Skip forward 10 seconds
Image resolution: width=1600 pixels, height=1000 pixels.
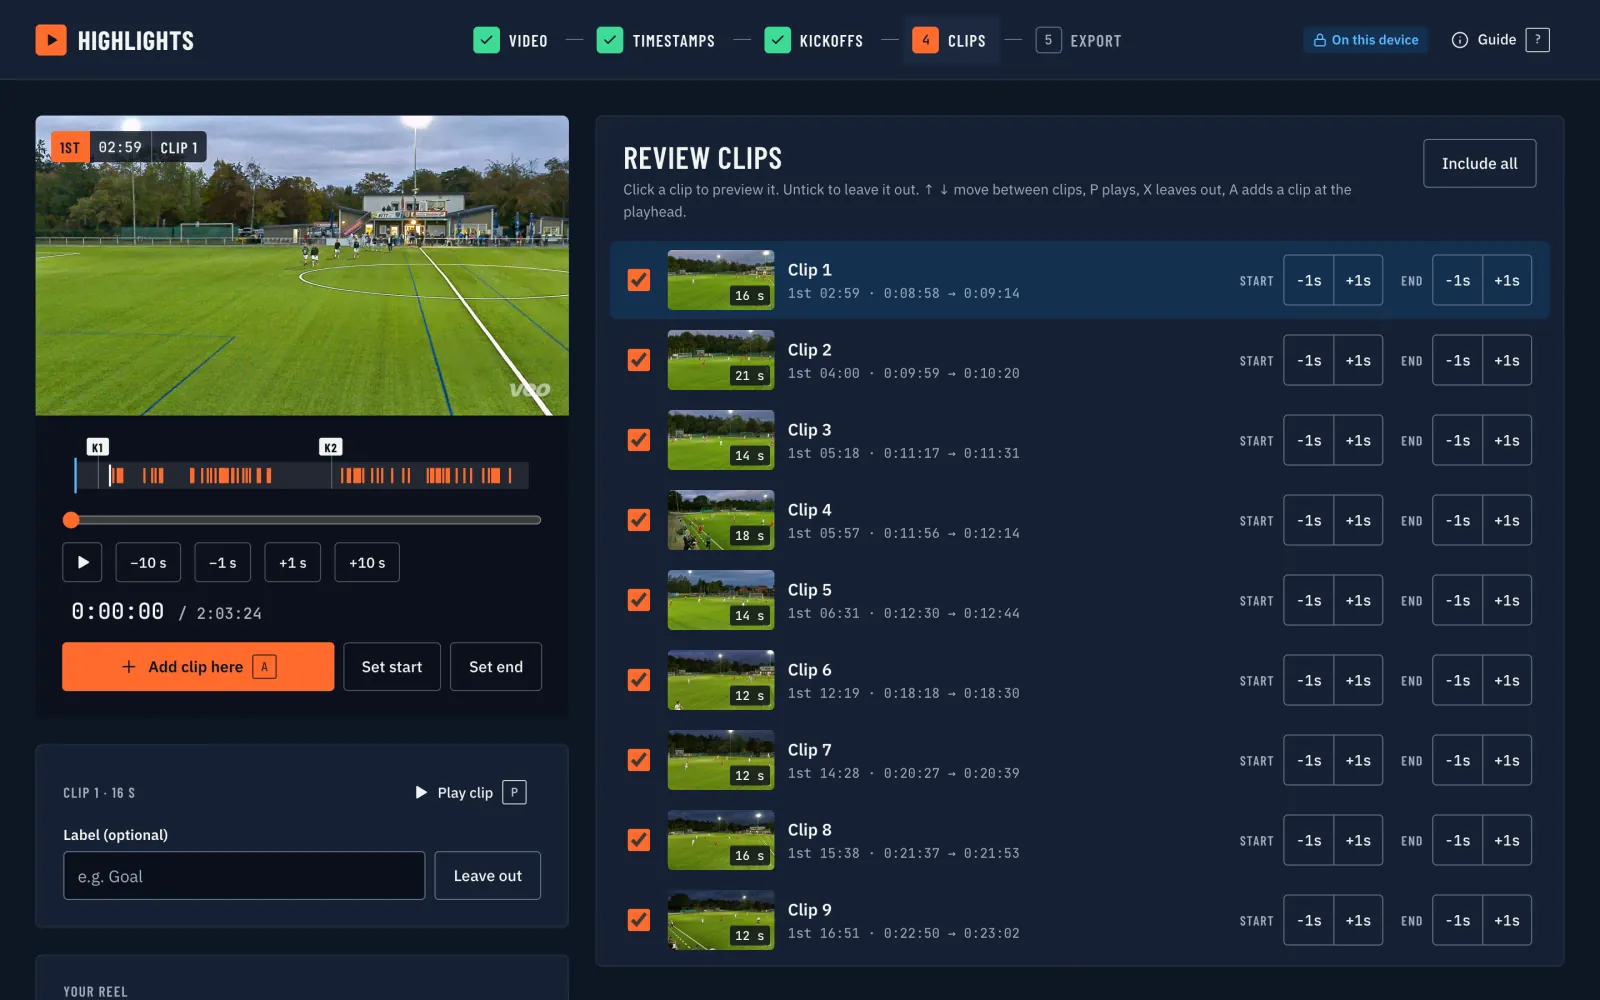pyautogui.click(x=367, y=562)
